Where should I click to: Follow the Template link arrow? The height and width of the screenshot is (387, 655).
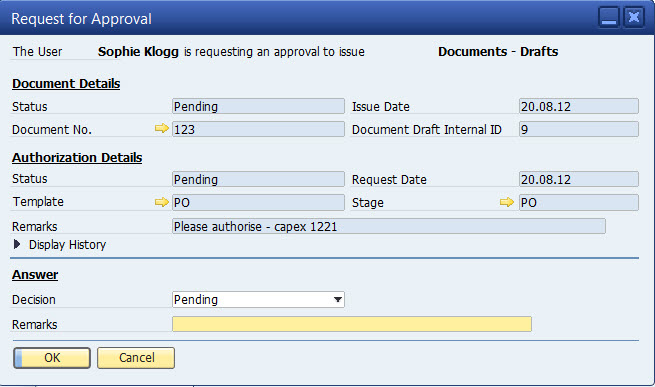pos(161,202)
